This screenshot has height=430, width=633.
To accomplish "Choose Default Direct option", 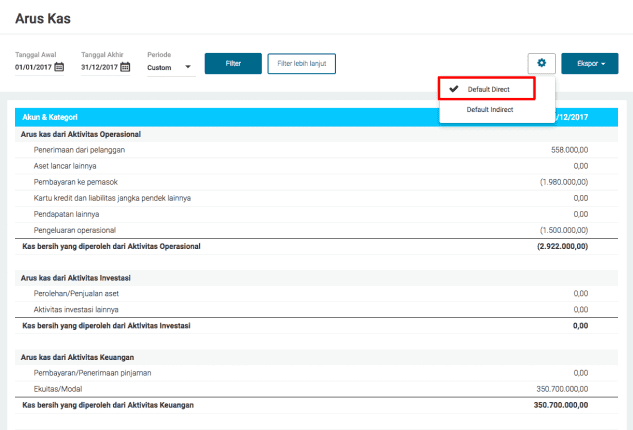I will [x=487, y=89].
